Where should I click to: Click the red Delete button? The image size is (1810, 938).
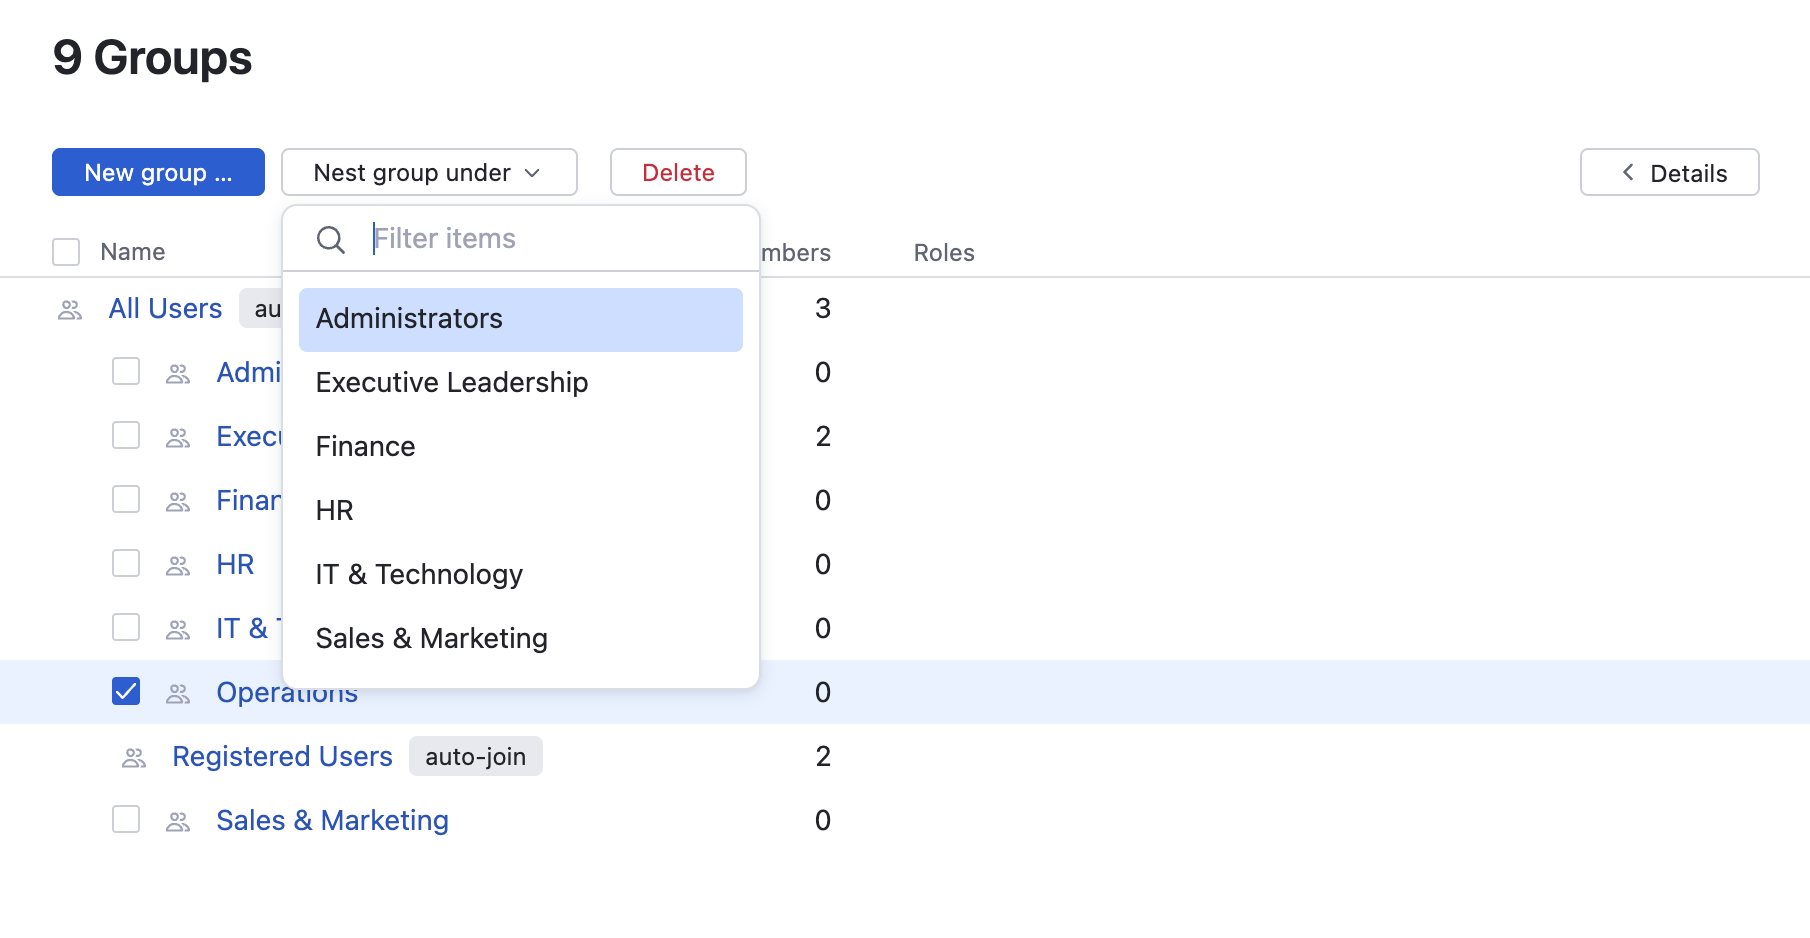coord(678,173)
